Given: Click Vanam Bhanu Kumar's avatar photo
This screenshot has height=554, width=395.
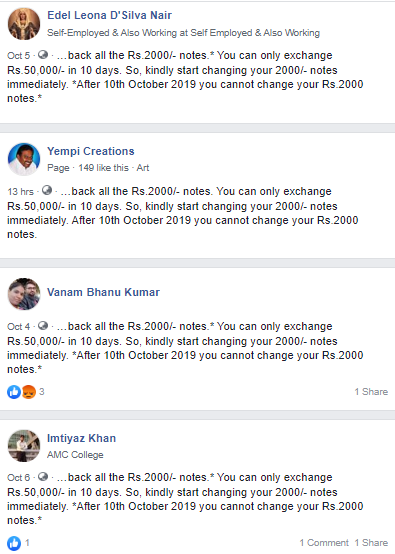Looking at the screenshot, I should point(24,294).
